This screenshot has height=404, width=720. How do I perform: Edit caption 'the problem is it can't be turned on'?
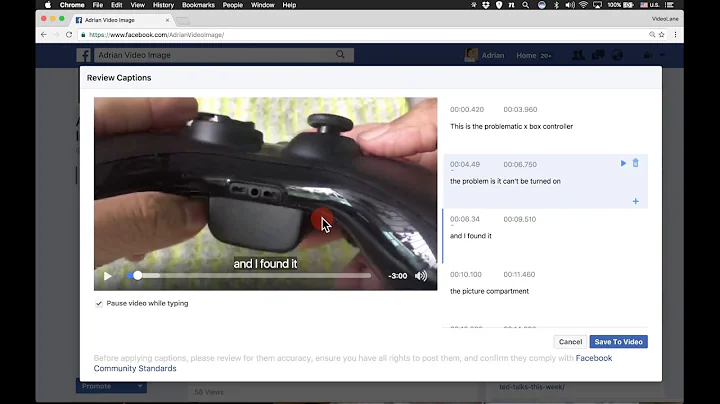(x=505, y=181)
